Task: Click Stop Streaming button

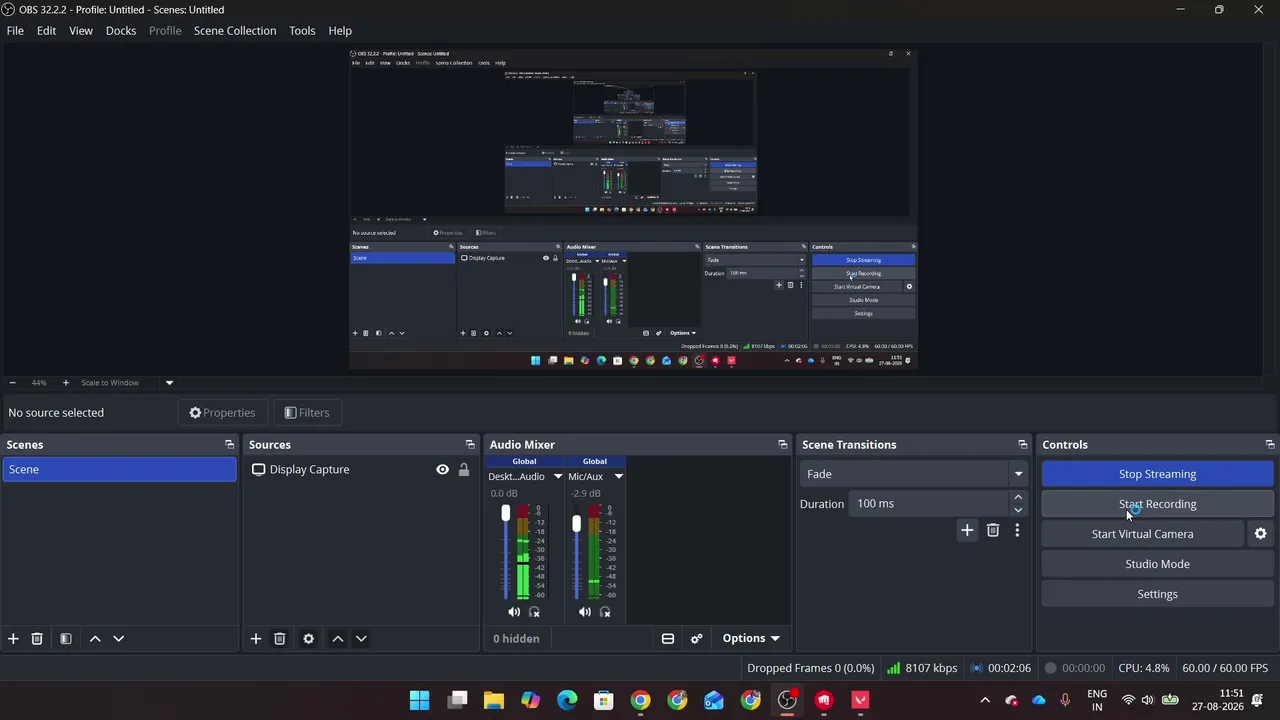Action: [x=1157, y=474]
